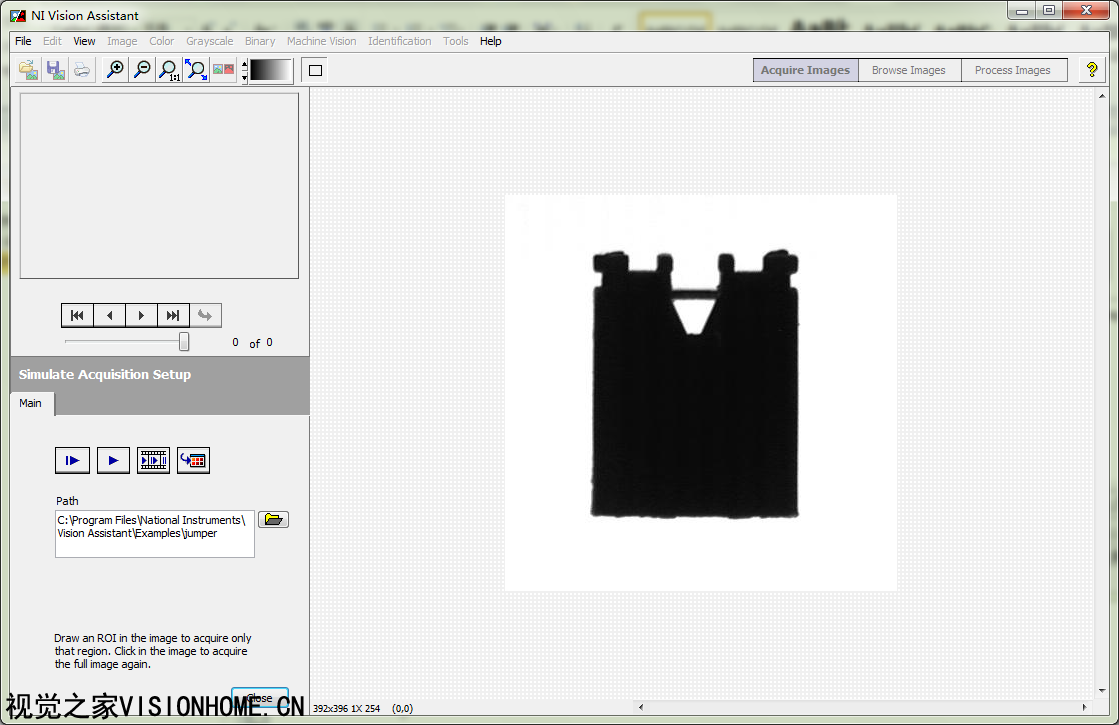Select the Main tab
Image resolution: width=1119 pixels, height=725 pixels.
[x=31, y=403]
